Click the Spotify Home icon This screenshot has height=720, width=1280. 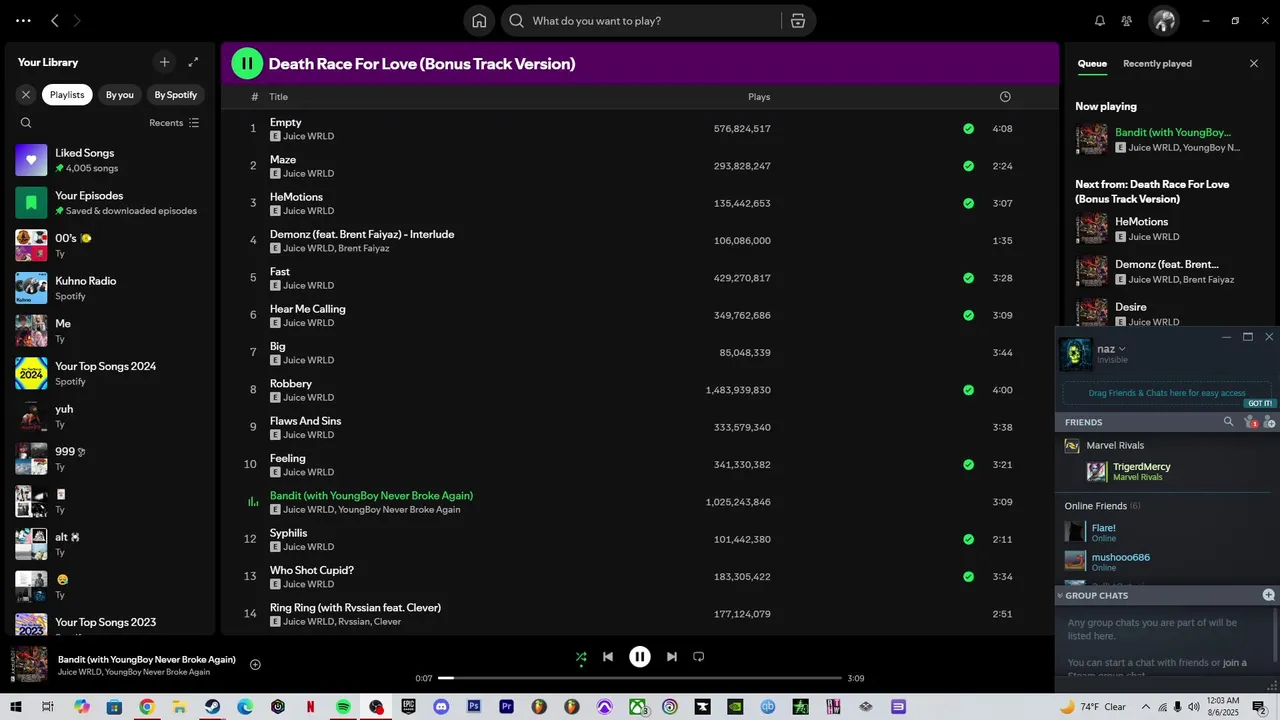(x=479, y=21)
